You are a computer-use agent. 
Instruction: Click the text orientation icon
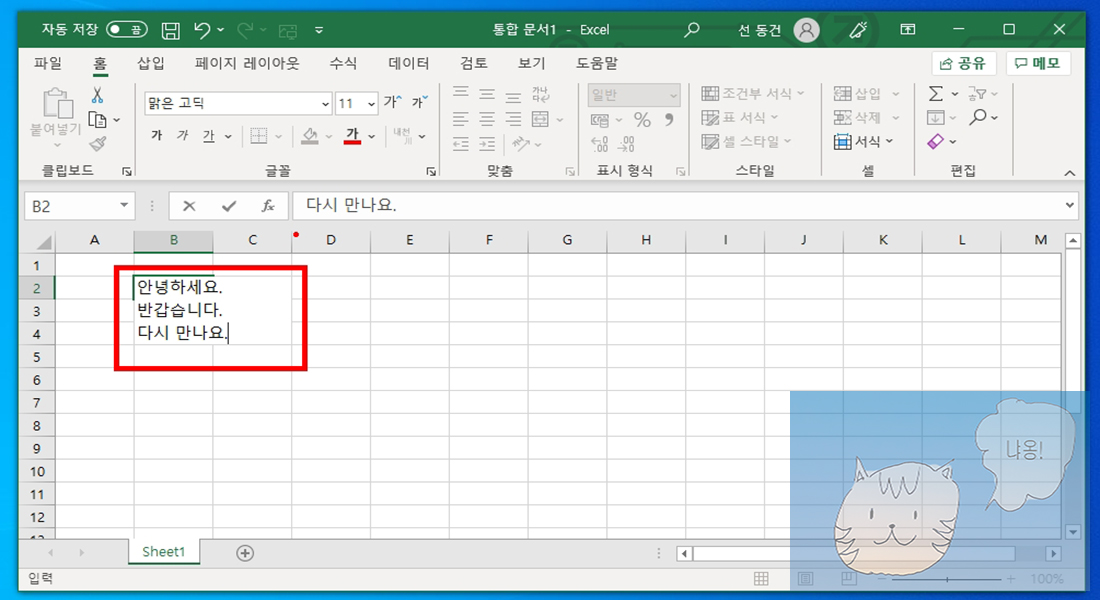click(521, 144)
